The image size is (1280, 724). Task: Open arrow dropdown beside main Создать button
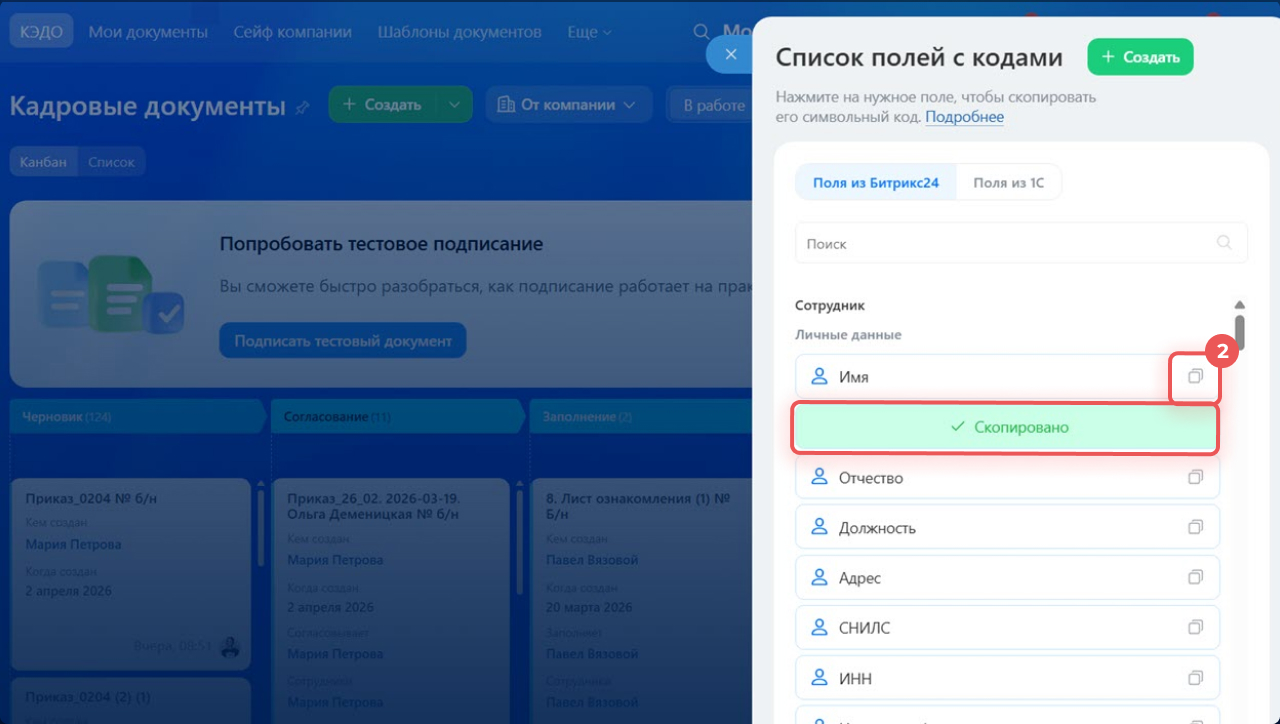pyautogui.click(x=454, y=105)
